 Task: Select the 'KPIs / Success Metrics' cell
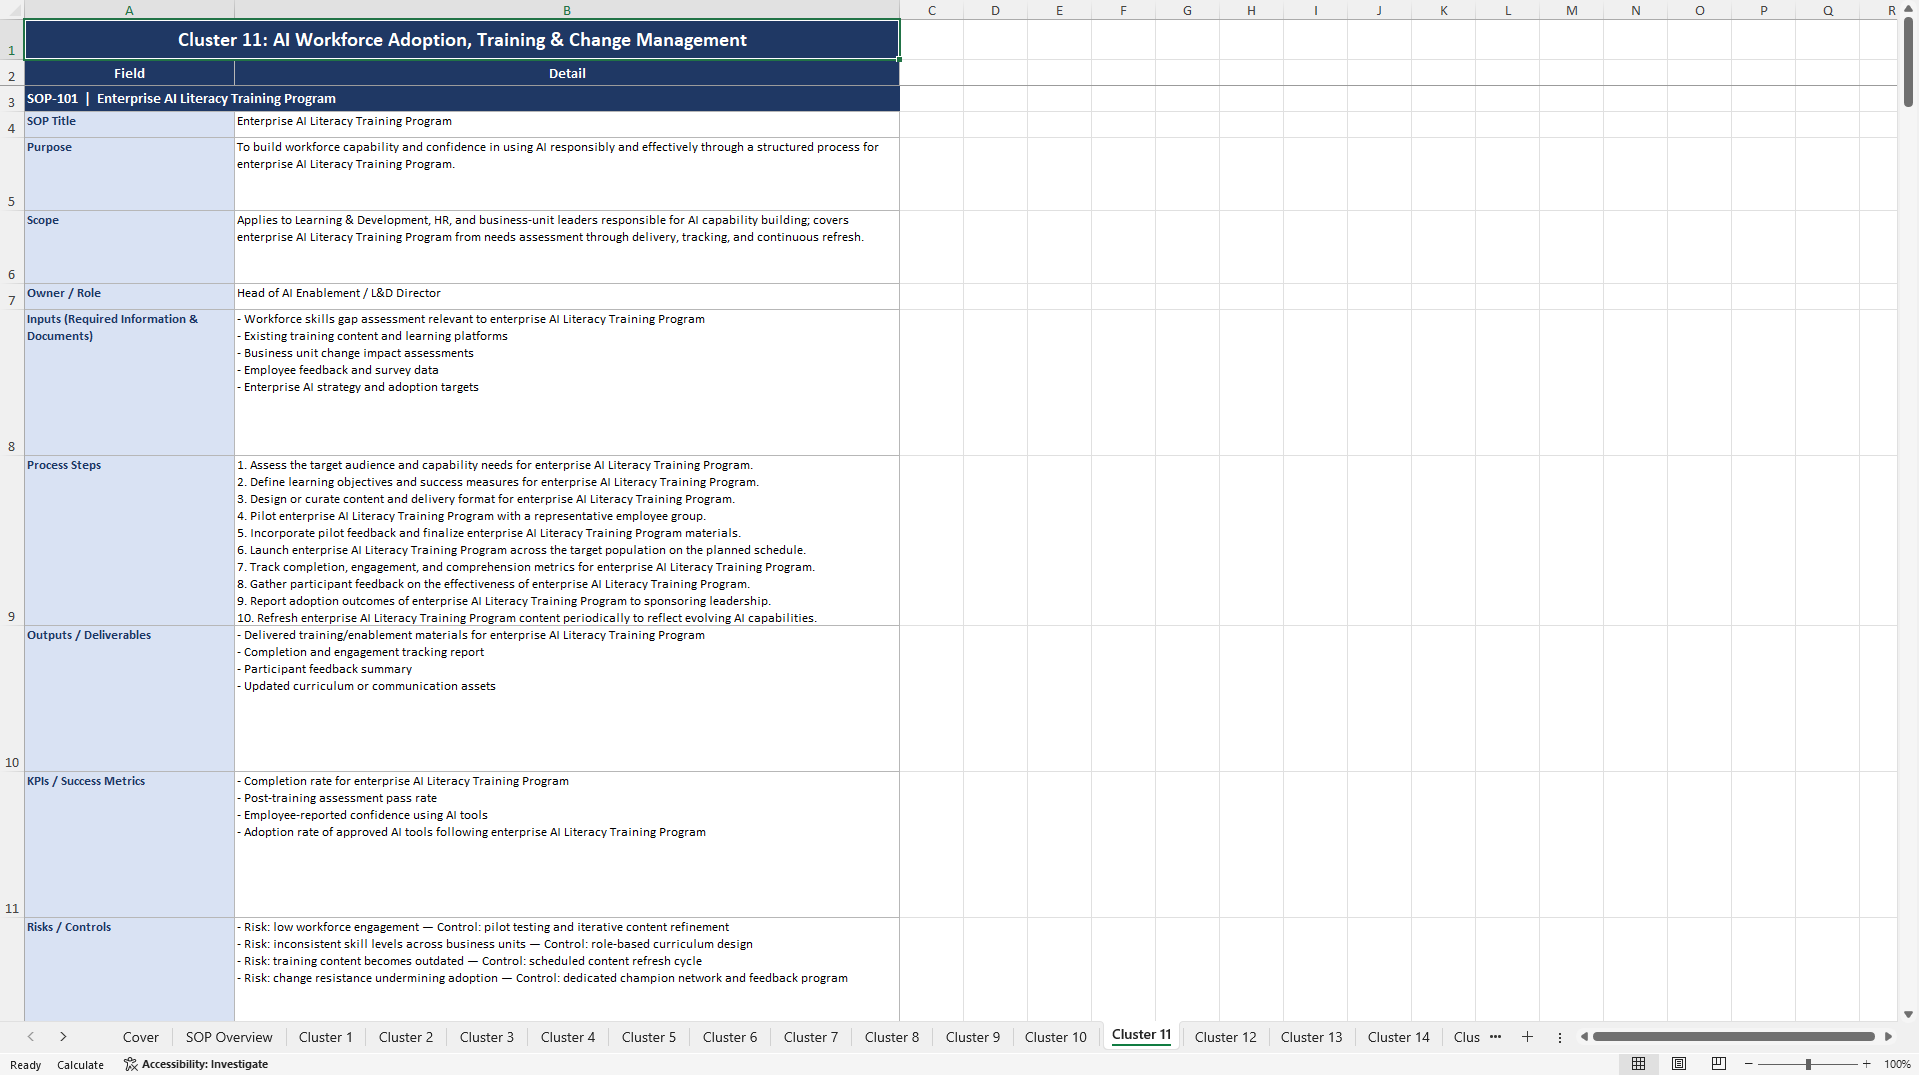click(x=129, y=844)
